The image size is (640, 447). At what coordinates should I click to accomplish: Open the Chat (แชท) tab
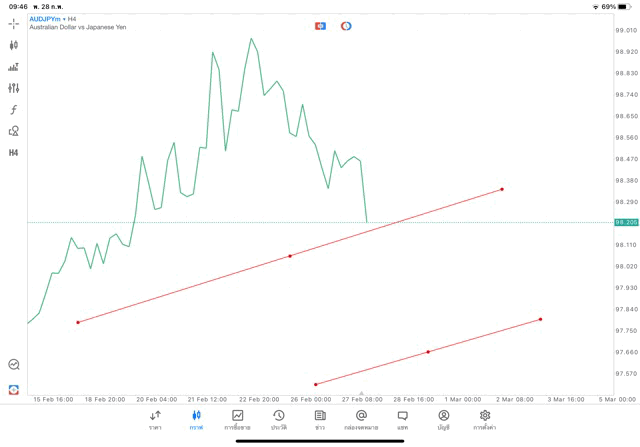coord(402,419)
